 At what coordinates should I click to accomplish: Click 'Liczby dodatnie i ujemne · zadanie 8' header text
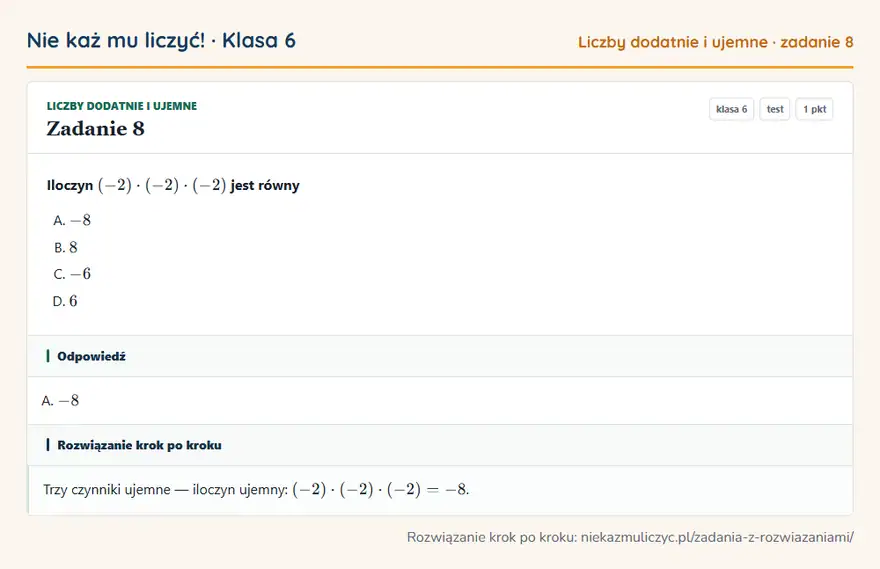716,42
